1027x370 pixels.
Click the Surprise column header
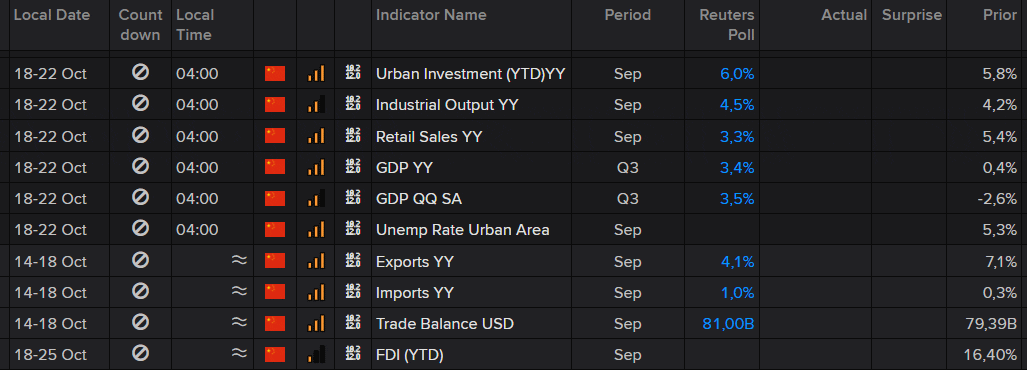tap(912, 14)
